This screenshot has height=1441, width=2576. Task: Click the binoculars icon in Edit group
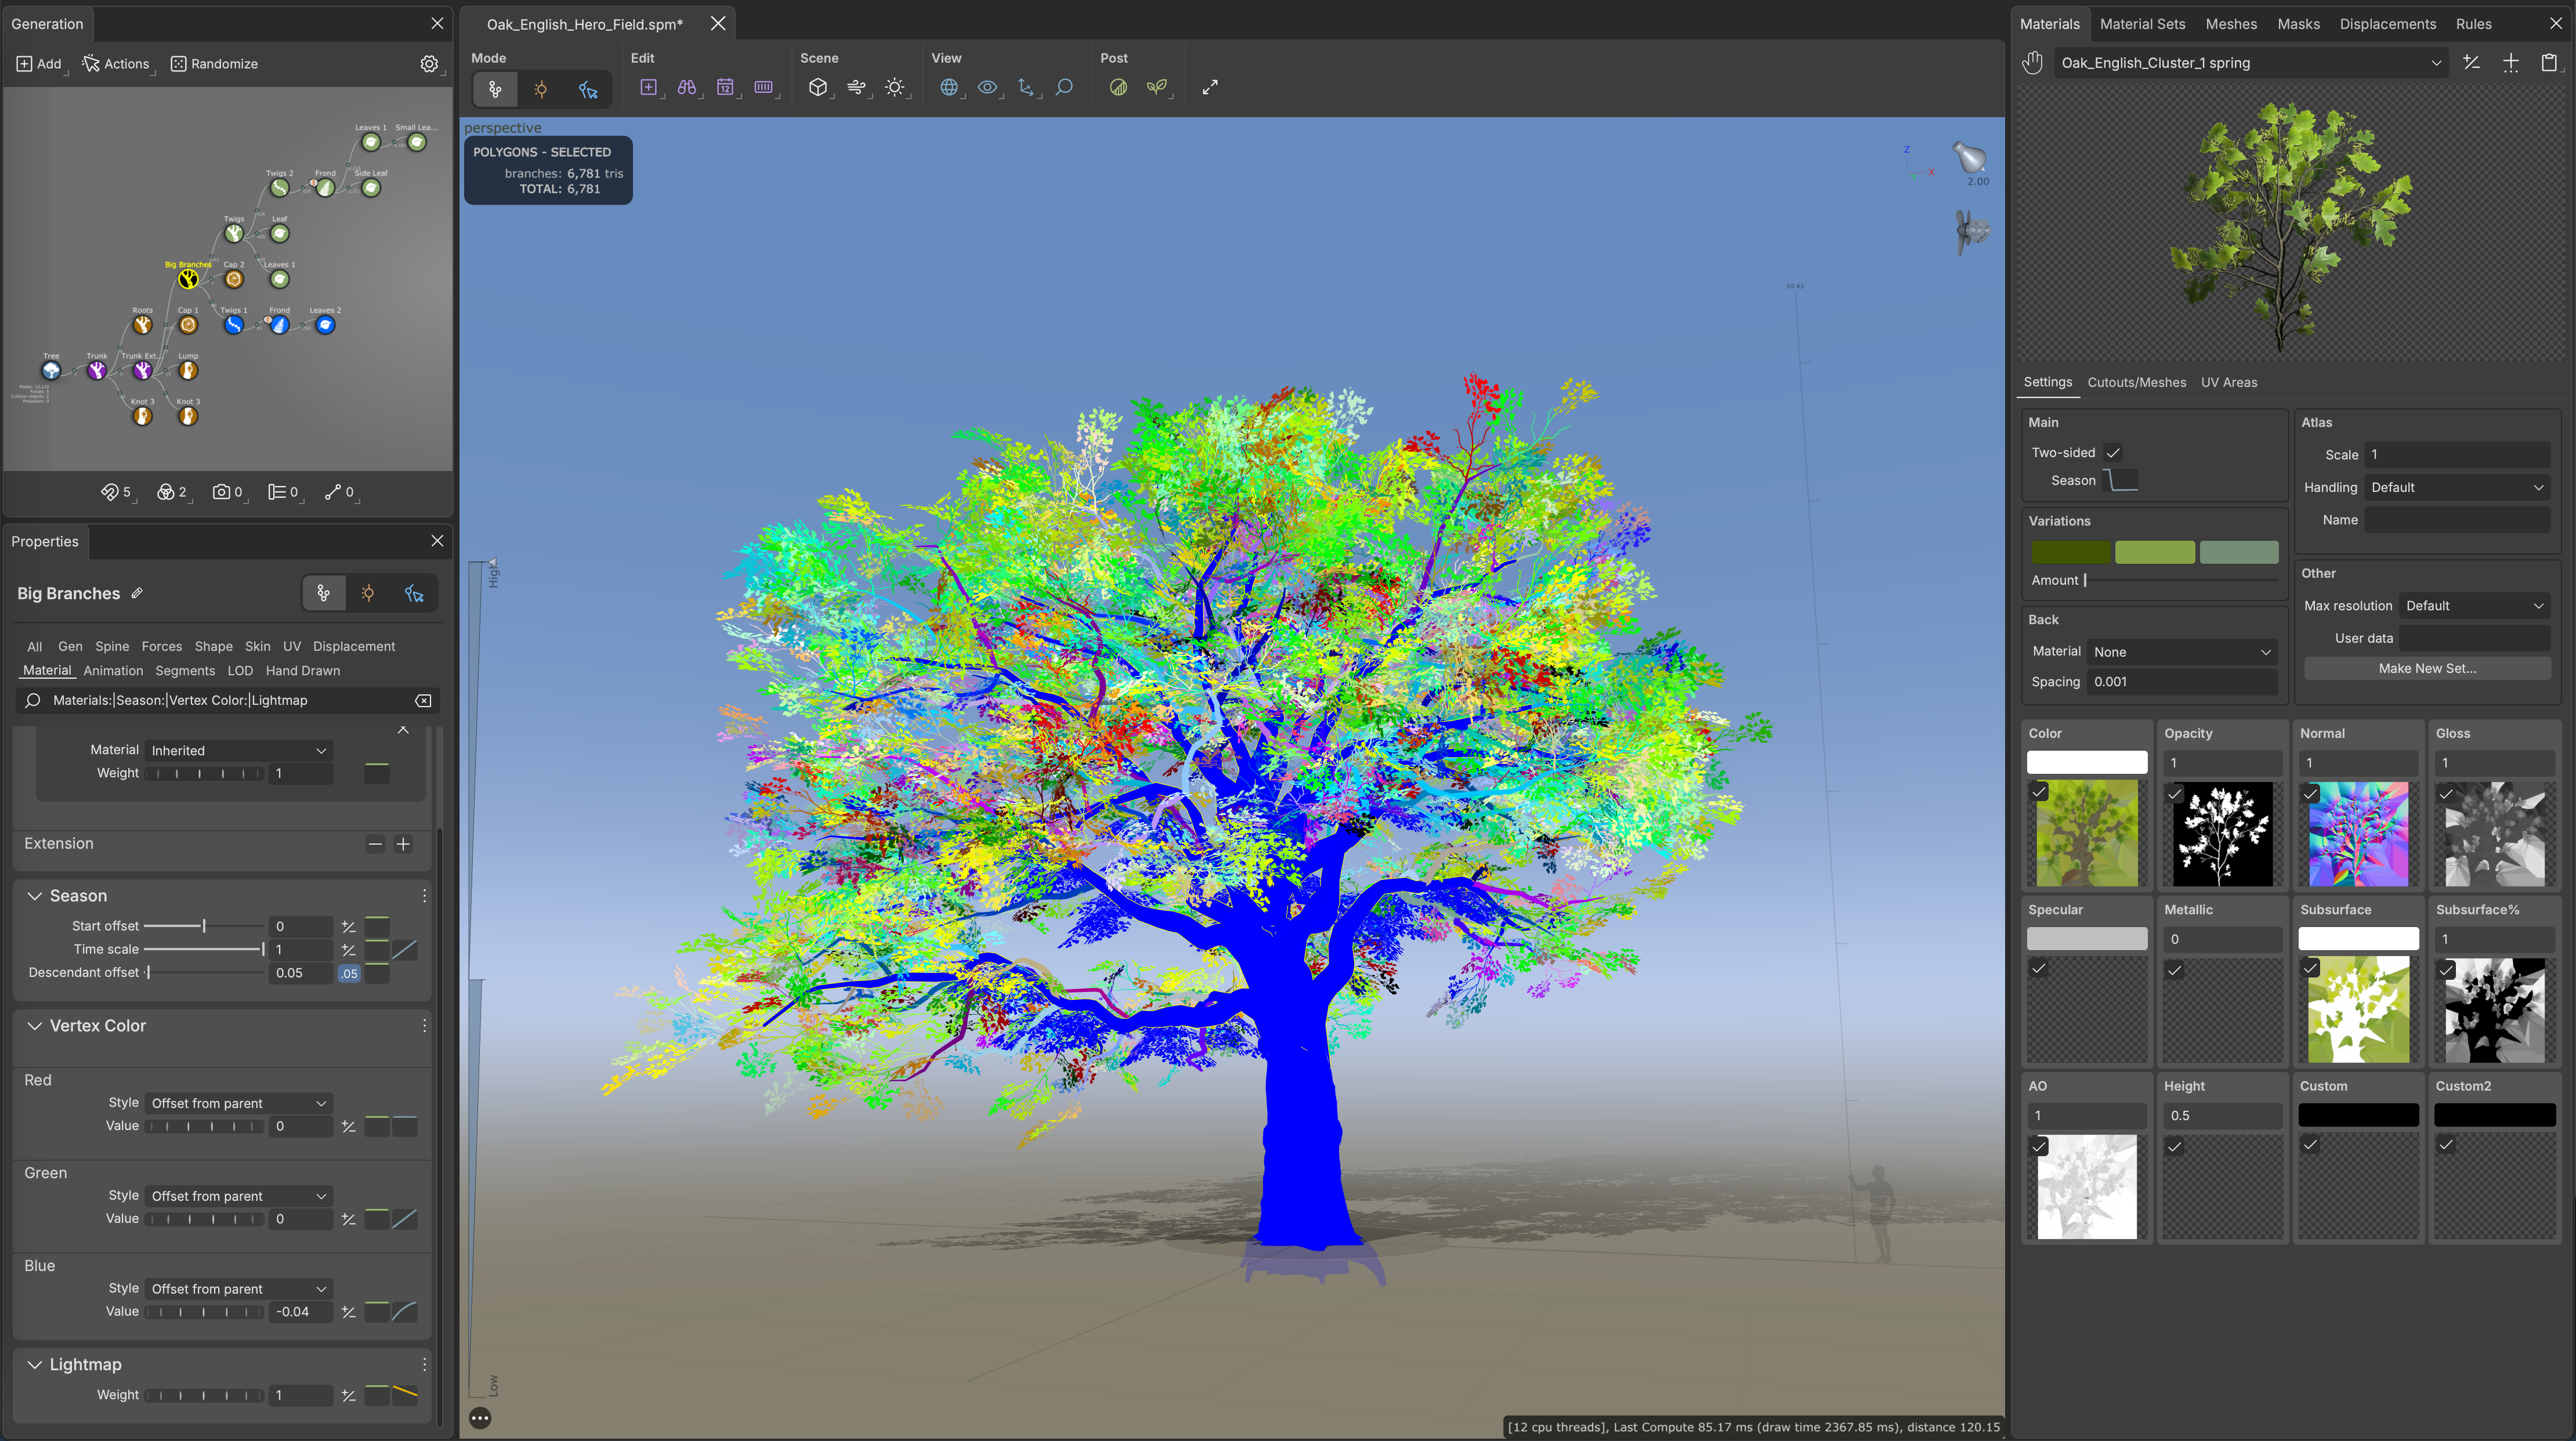(x=686, y=87)
